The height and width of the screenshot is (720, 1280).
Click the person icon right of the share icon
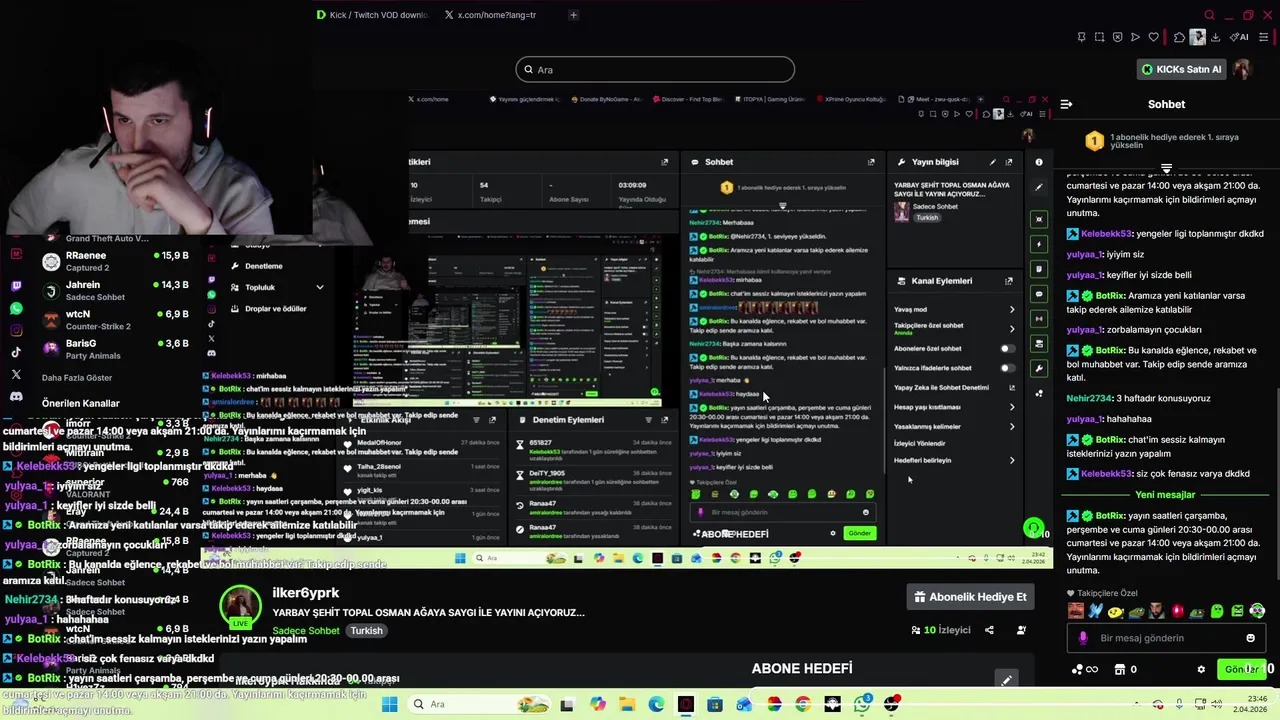click(x=1021, y=630)
